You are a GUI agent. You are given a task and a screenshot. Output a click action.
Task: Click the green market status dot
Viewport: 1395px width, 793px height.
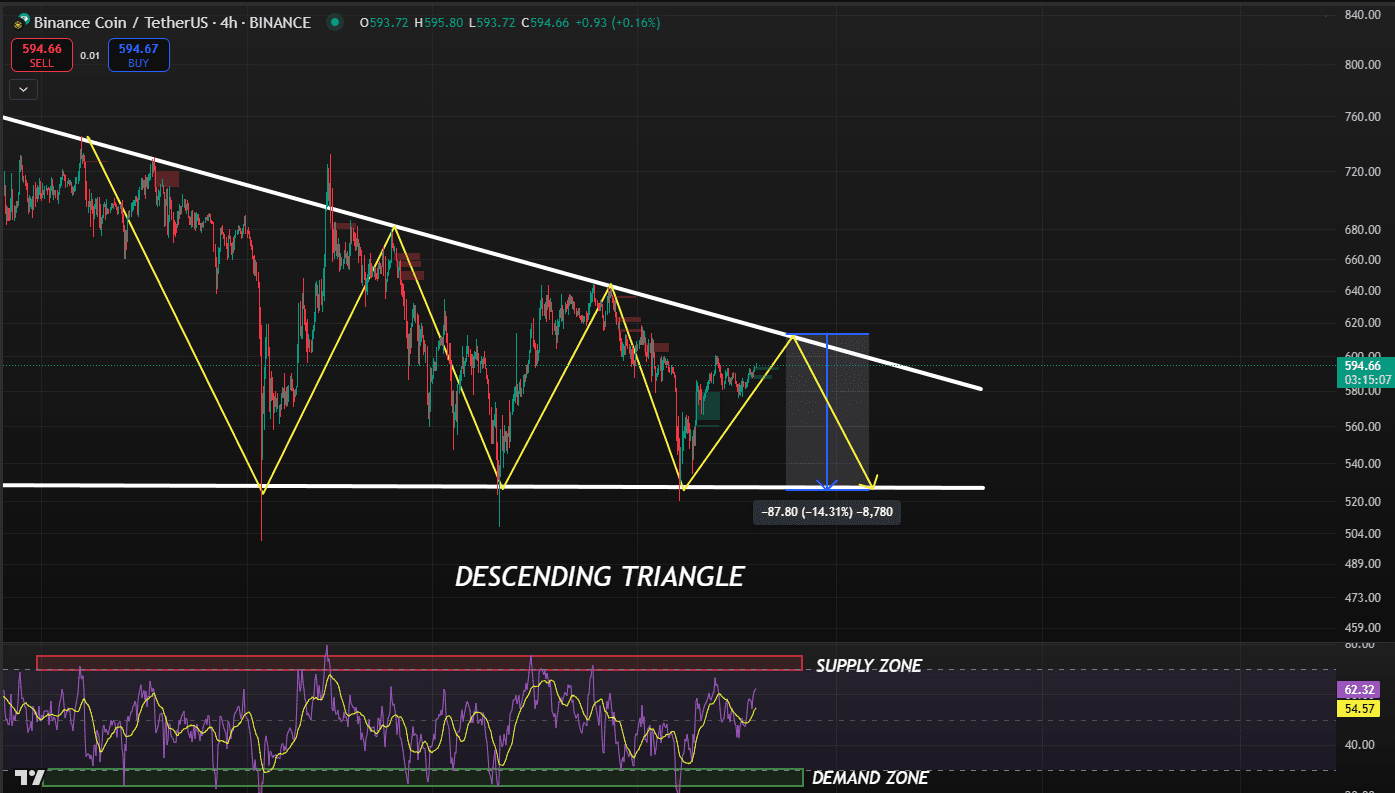pyautogui.click(x=334, y=22)
